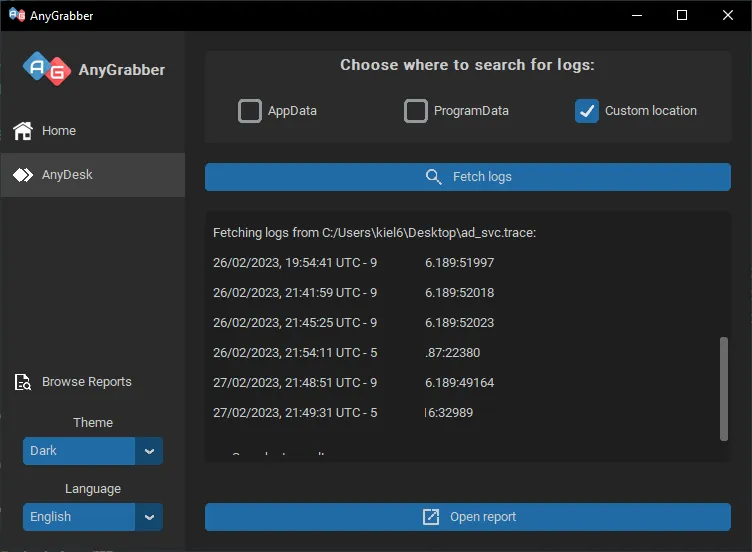Image resolution: width=752 pixels, height=552 pixels.
Task: Click the AnyGrabber logo in sidebar
Action: [x=47, y=69]
